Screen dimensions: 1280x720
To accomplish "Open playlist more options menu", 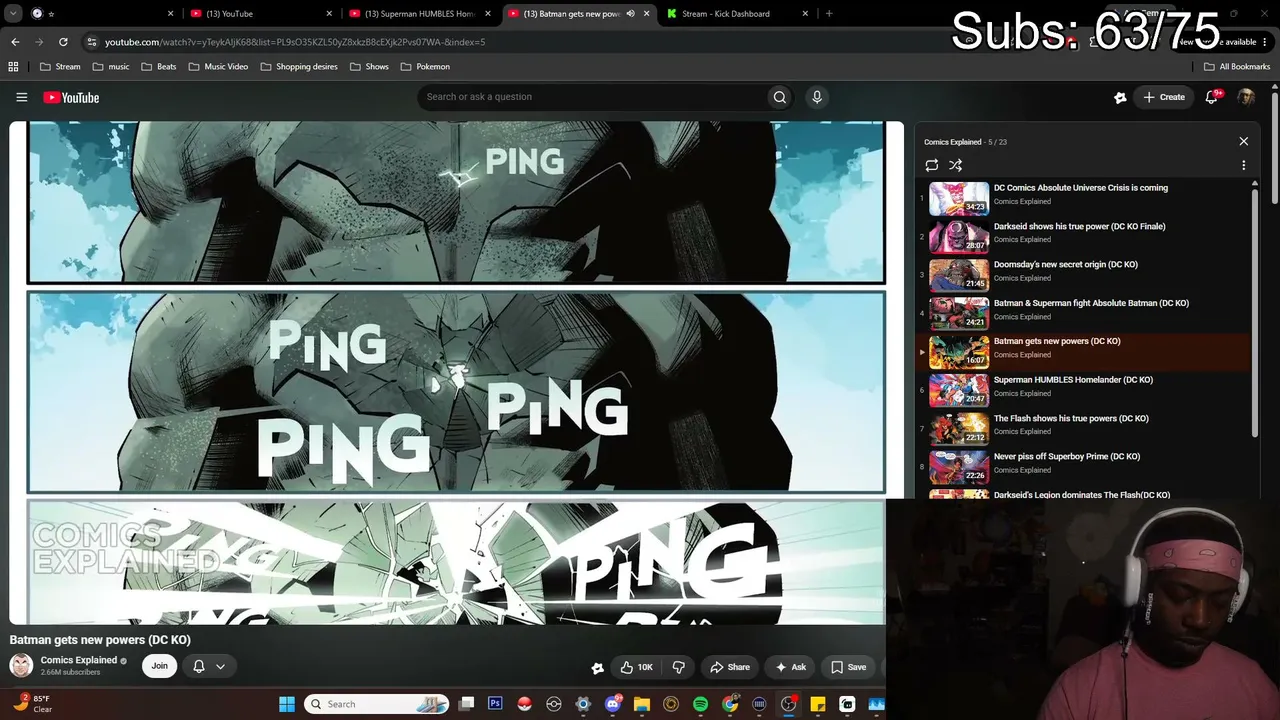I will pyautogui.click(x=1244, y=165).
